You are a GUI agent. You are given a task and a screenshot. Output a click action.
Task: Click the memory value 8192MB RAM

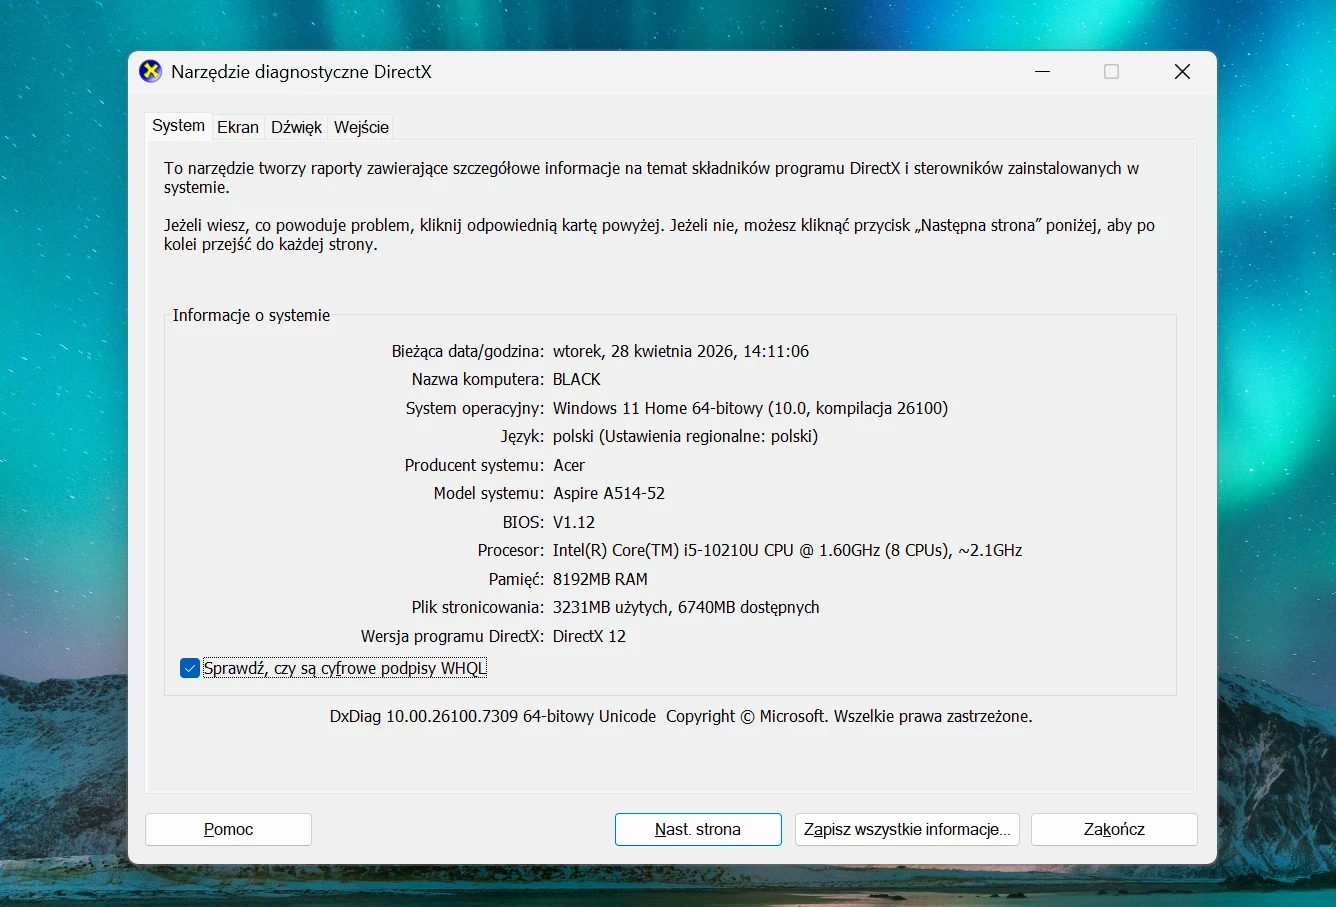coord(600,579)
